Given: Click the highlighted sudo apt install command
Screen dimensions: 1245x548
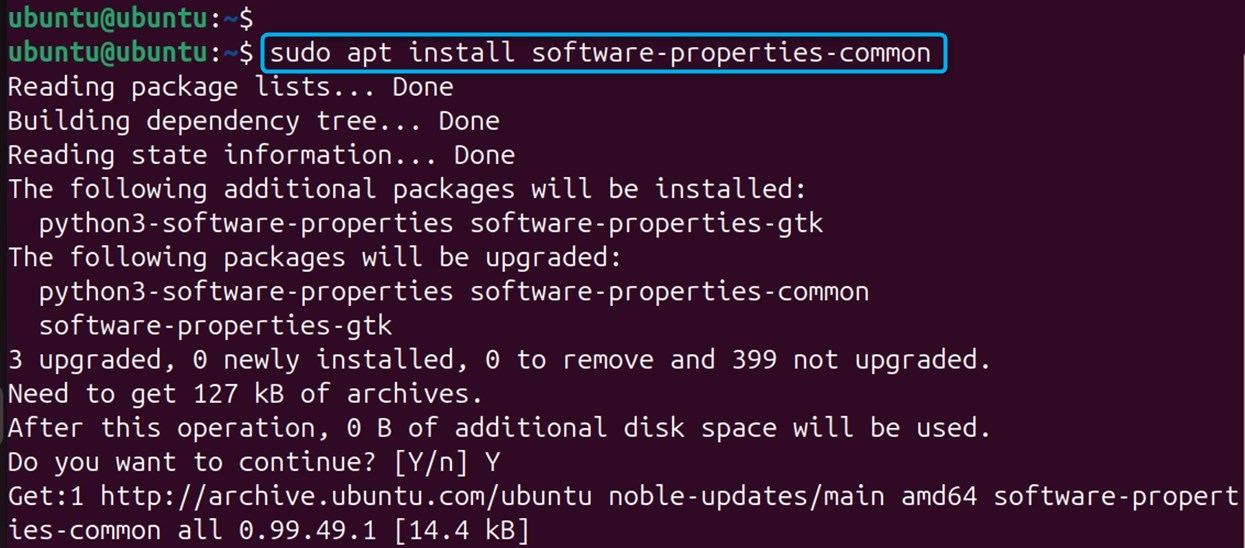Looking at the screenshot, I should point(601,52).
